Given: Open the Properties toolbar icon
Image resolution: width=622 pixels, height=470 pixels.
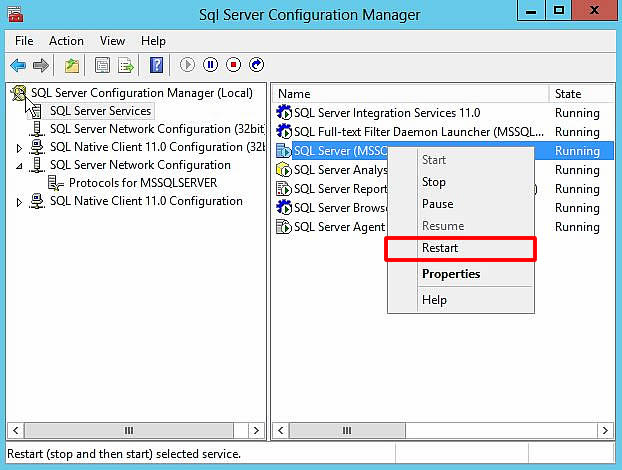Looking at the screenshot, I should click(x=101, y=66).
